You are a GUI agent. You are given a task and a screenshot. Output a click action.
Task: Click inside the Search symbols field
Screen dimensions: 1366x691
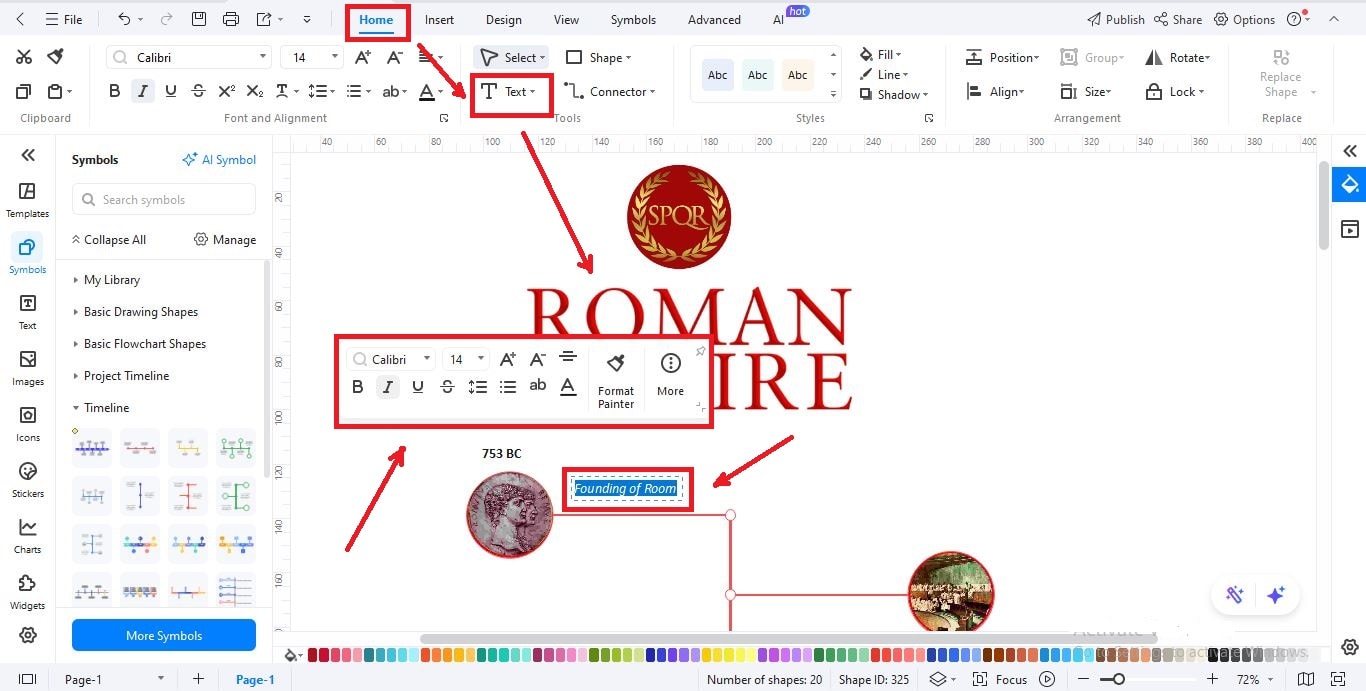(x=163, y=199)
